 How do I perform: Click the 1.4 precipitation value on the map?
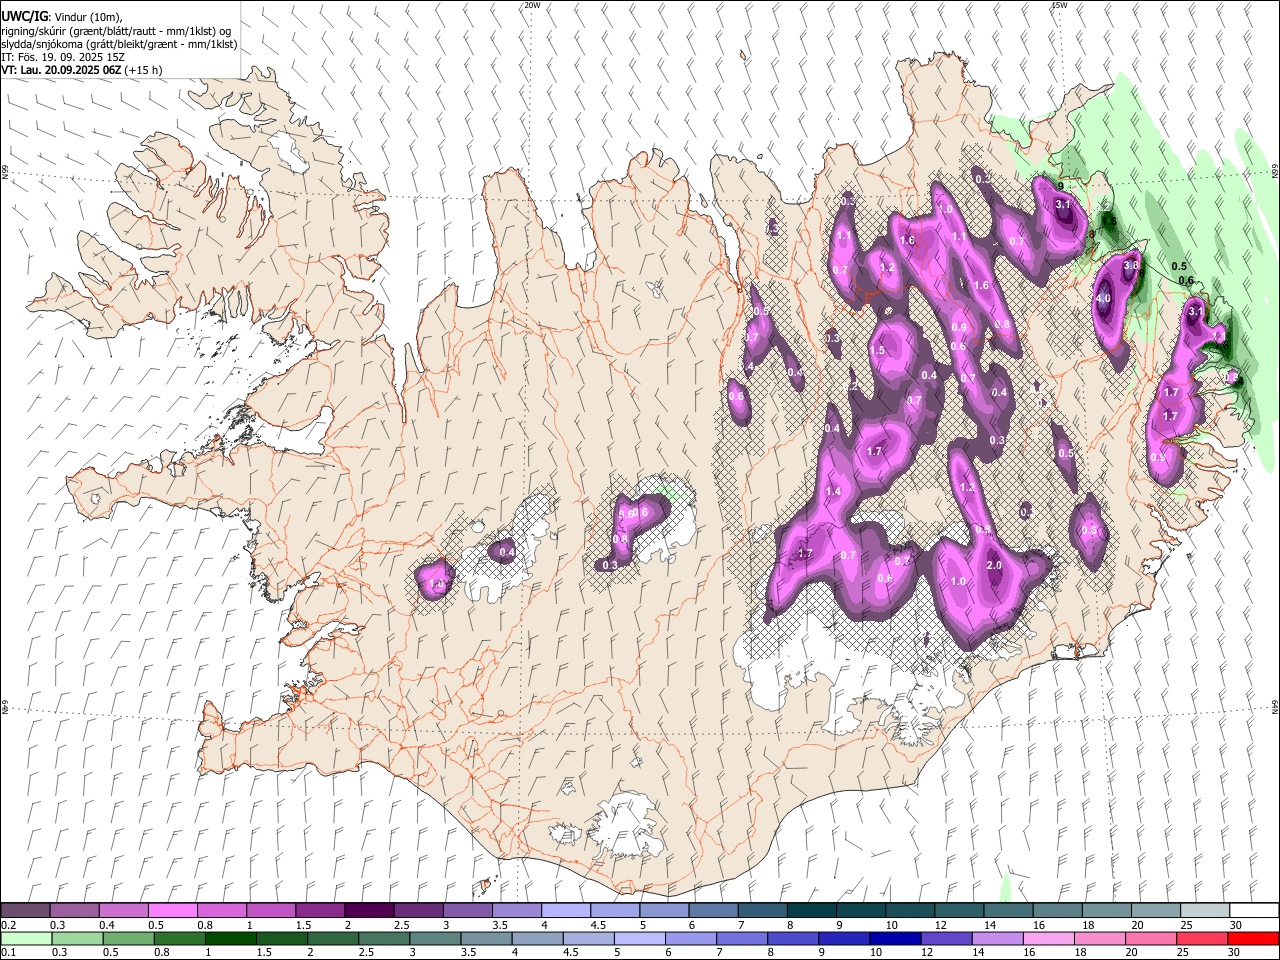click(833, 491)
